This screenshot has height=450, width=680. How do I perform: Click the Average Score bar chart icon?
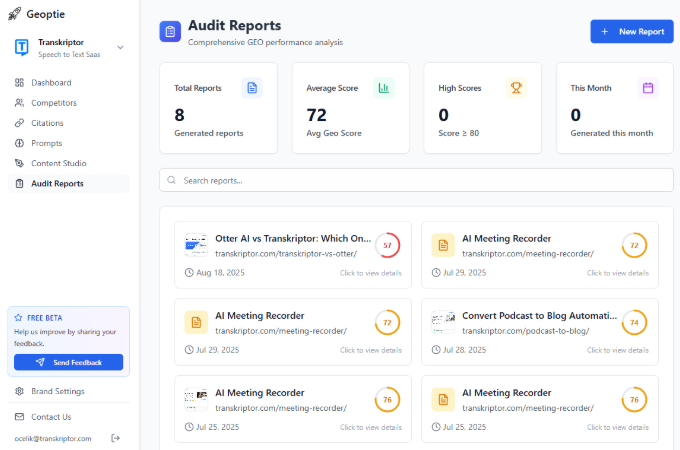(x=384, y=88)
